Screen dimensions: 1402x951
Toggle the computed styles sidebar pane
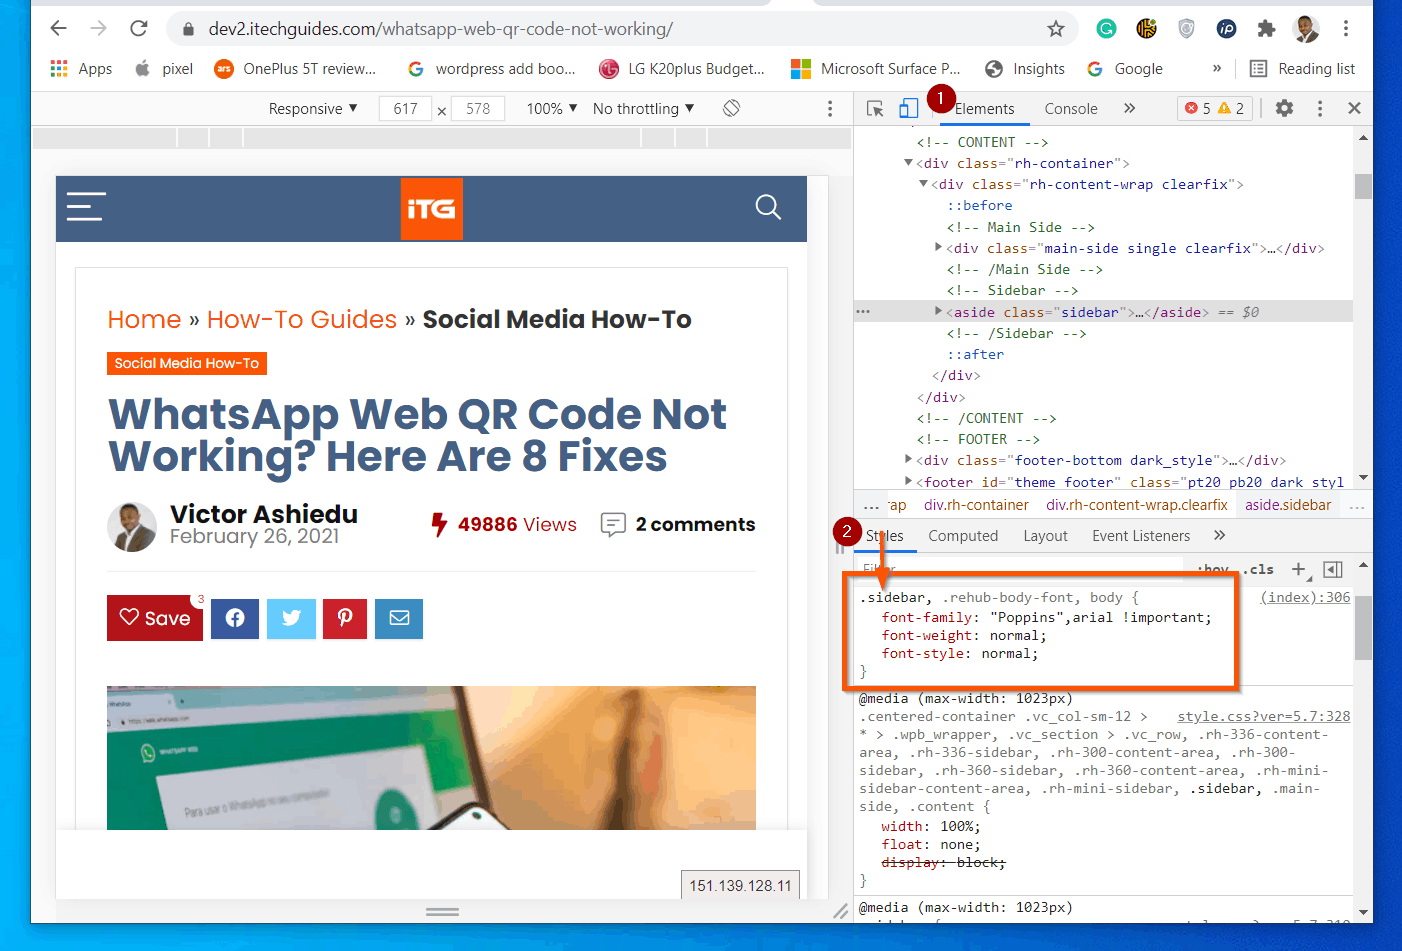pos(1333,569)
